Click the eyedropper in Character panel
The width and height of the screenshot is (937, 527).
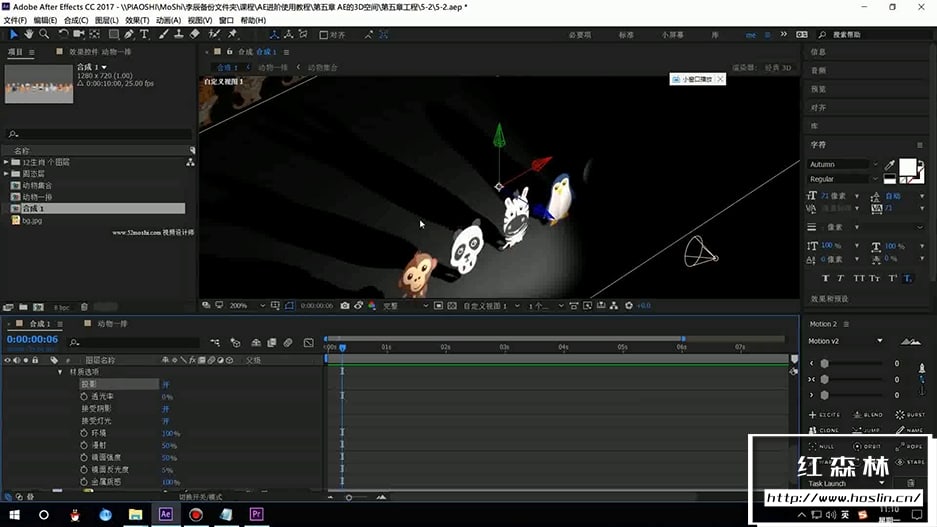click(889, 165)
